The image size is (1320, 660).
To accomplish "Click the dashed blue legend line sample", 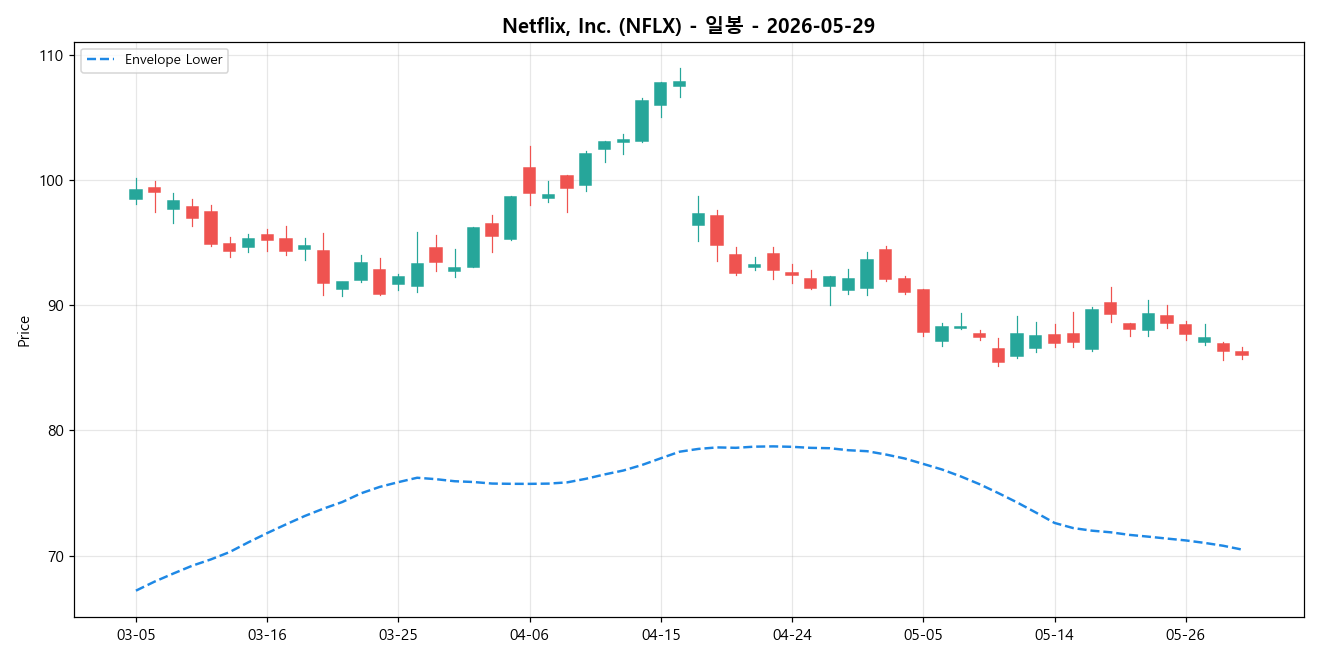I will click(x=102, y=60).
